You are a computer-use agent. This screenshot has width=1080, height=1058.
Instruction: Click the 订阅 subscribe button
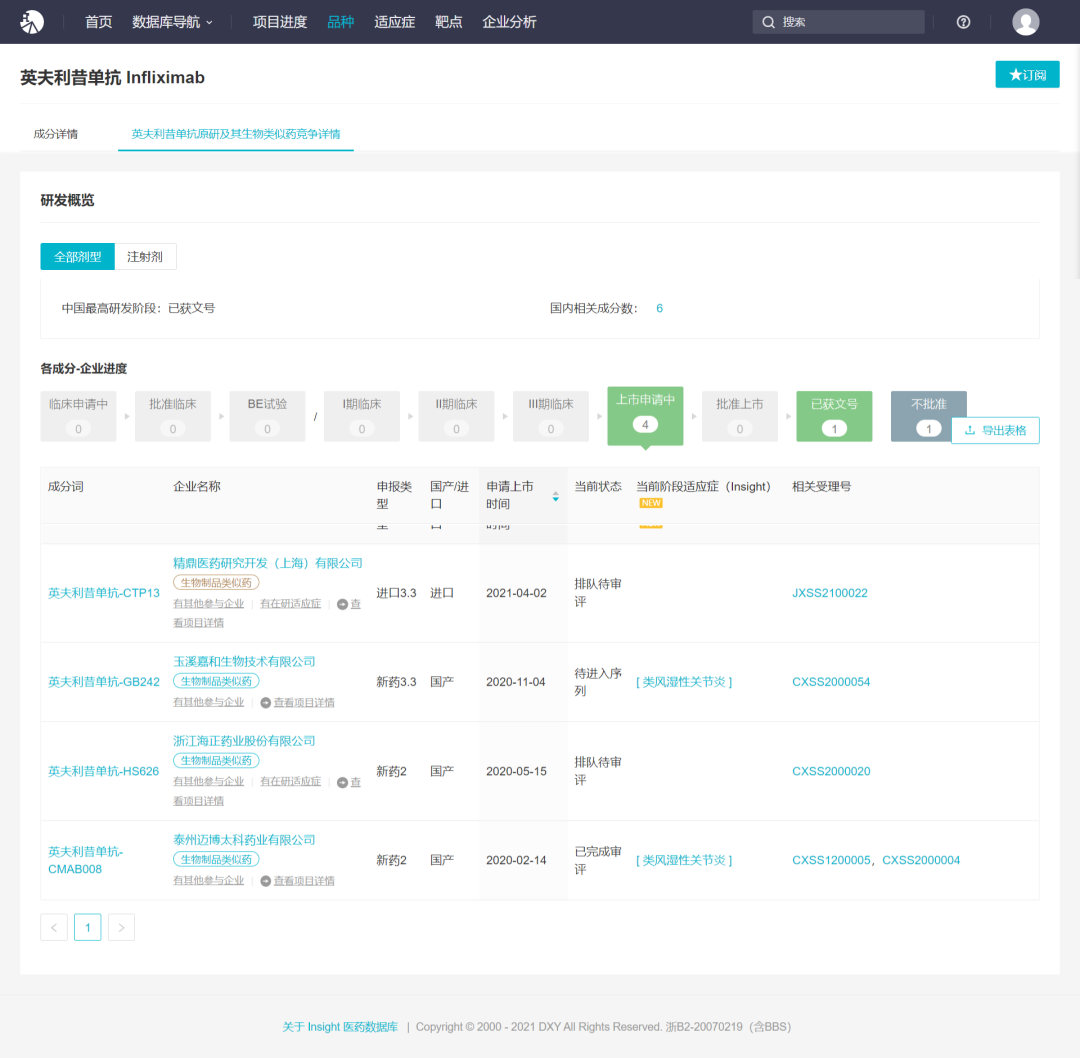[1027, 74]
